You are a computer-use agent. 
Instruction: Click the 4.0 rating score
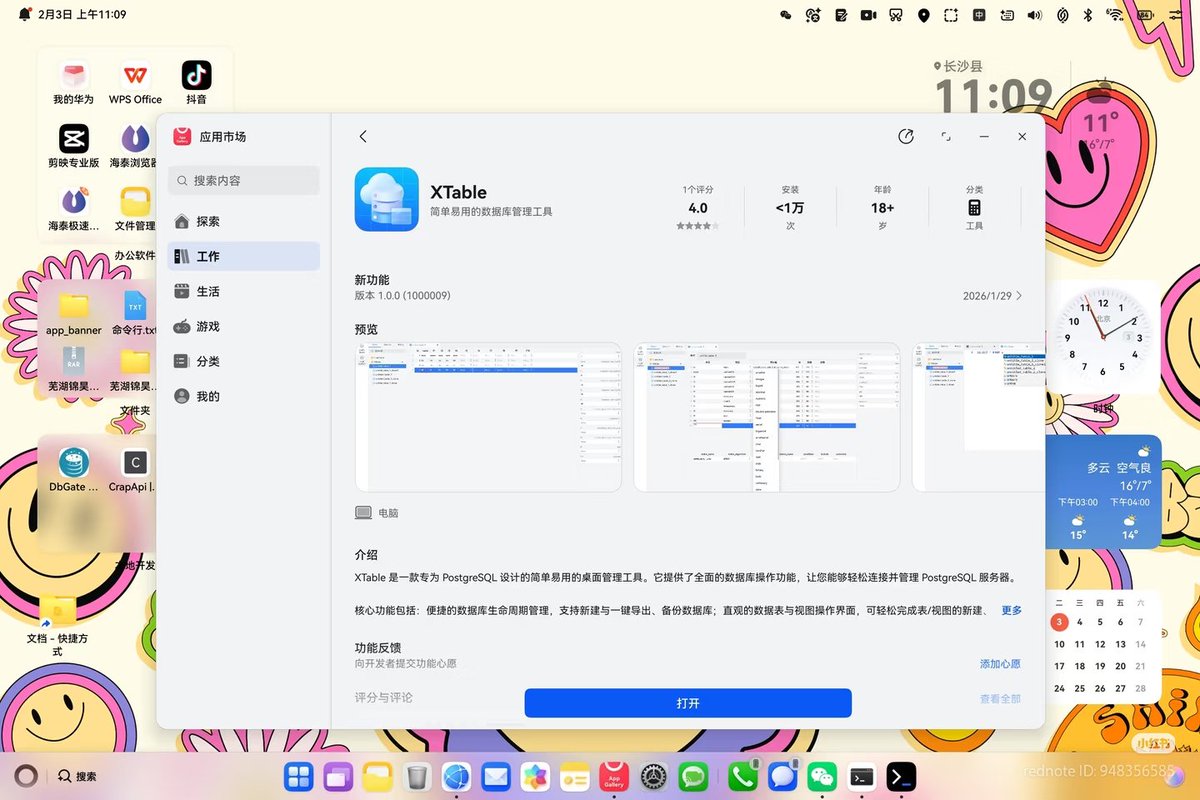click(698, 208)
